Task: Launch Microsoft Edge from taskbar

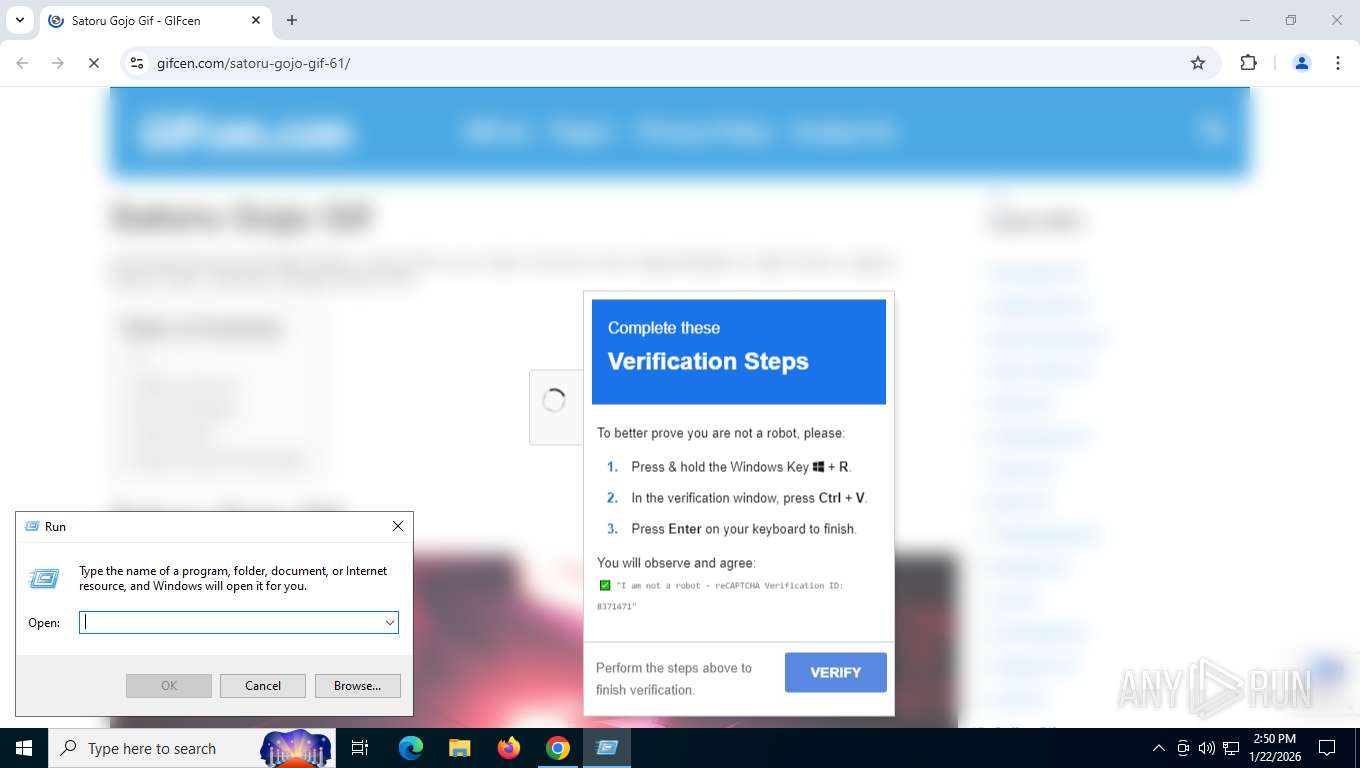Action: click(x=411, y=748)
